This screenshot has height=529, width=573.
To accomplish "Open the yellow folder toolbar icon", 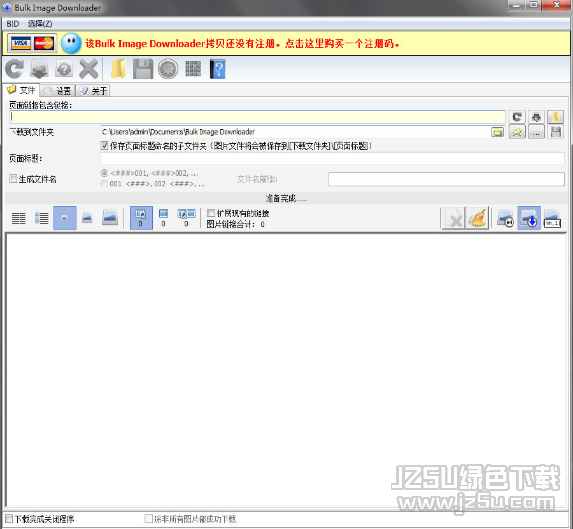I will click(x=118, y=69).
